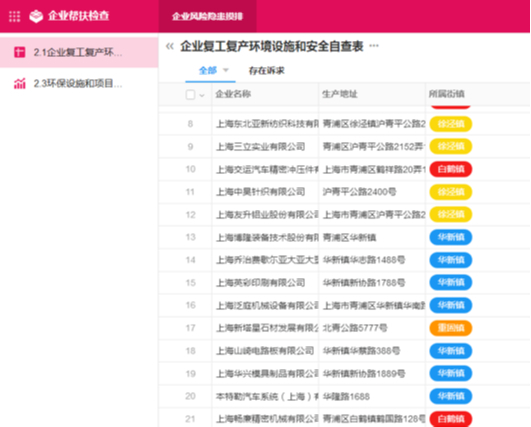Viewport: 531px width, 427px height.
Task: Open the 企业风险隐患摸排 top tab
Action: pyautogui.click(x=207, y=16)
